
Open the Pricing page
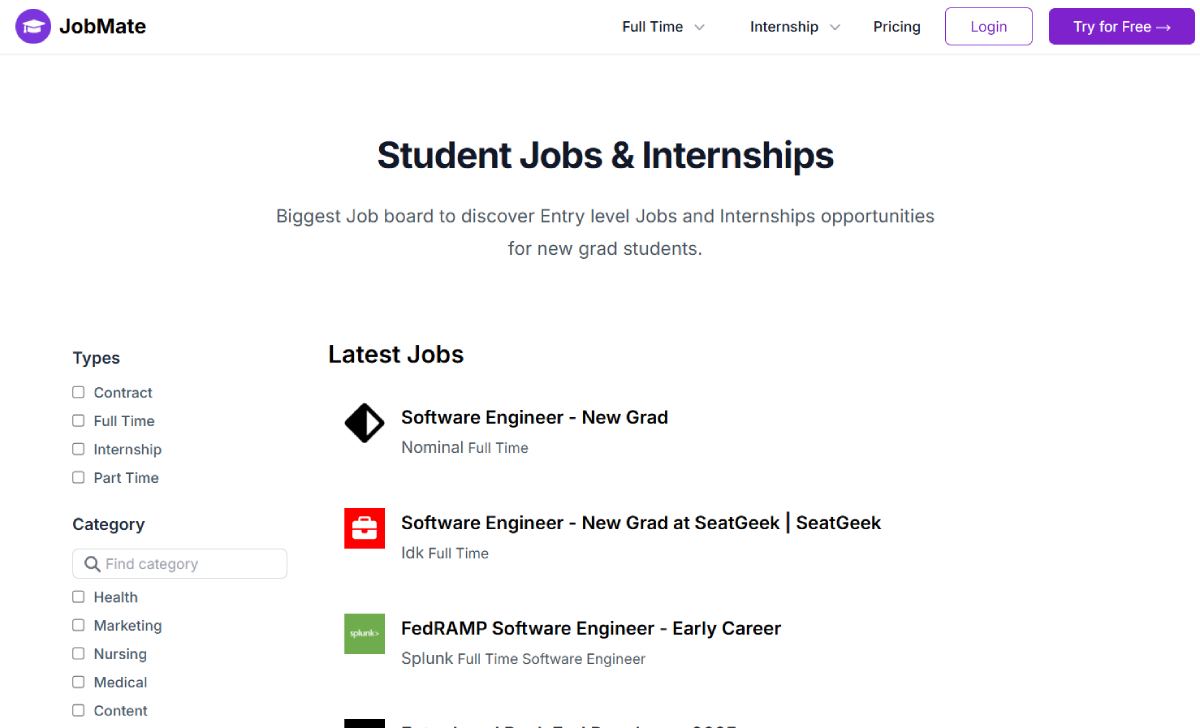pos(896,27)
